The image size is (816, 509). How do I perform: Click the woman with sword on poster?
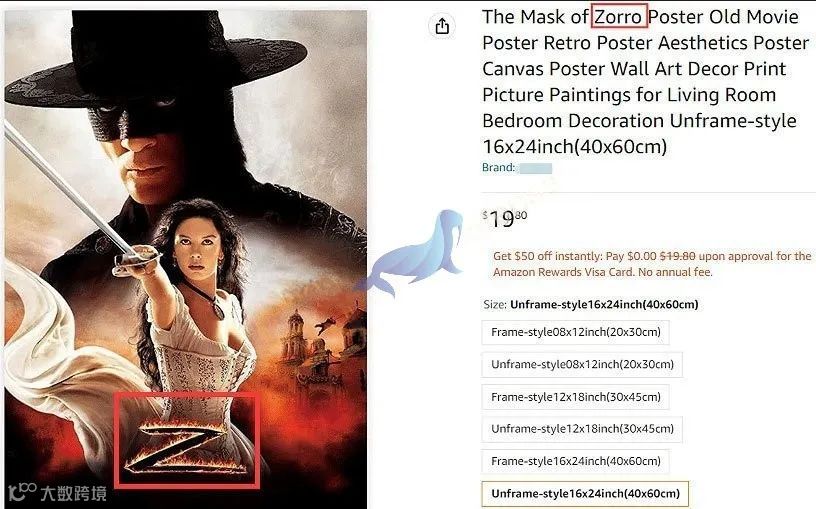pos(195,312)
